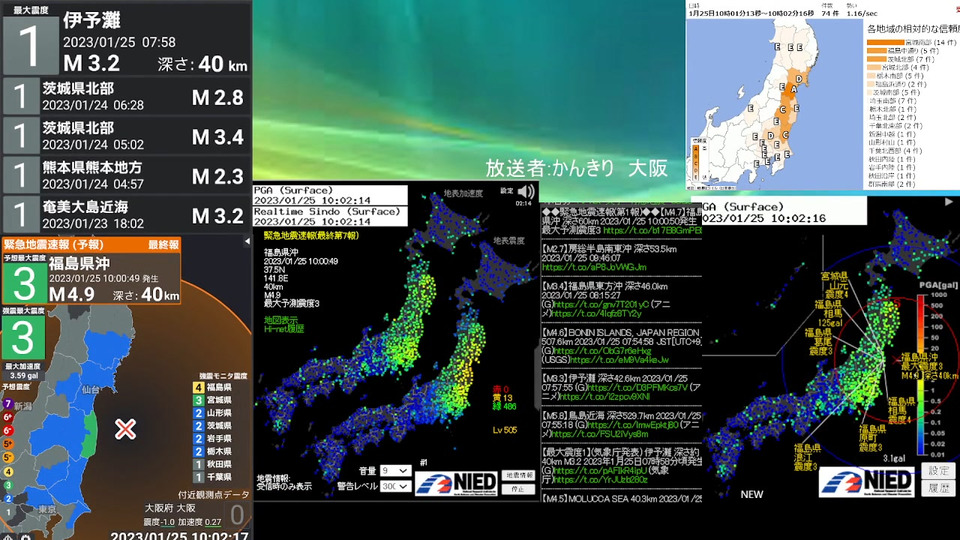Screen dimensions: 960x540
Task: Click the 福島県 浪江 震度3 map callout
Action: 806,457
